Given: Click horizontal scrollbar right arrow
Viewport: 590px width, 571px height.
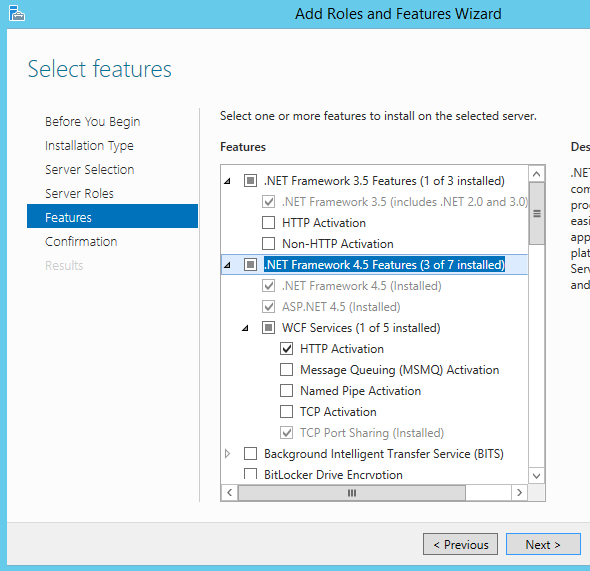Looking at the screenshot, I should (x=520, y=492).
